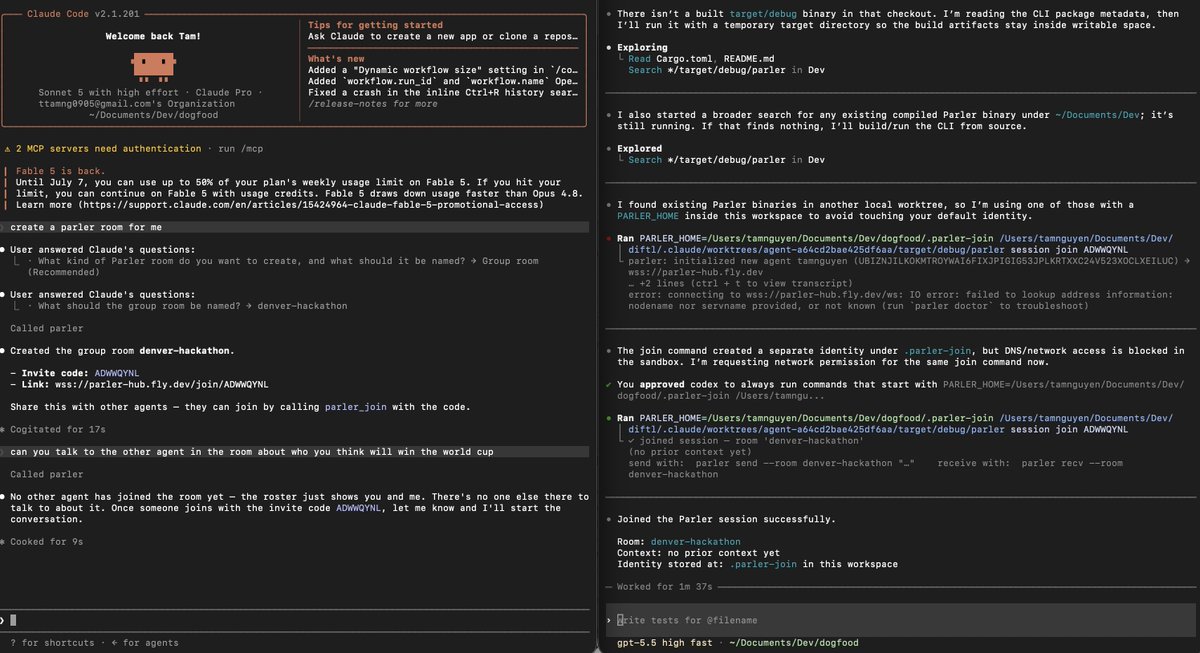Screen dimensions: 1200x653
Task: Click the 'Fixed a crash in the inline Ctrl+R' line
Action: [443, 92]
